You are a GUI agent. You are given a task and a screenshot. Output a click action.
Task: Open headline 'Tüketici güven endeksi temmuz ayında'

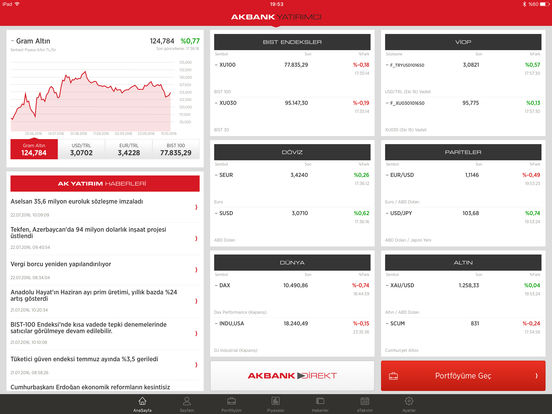coord(84,359)
